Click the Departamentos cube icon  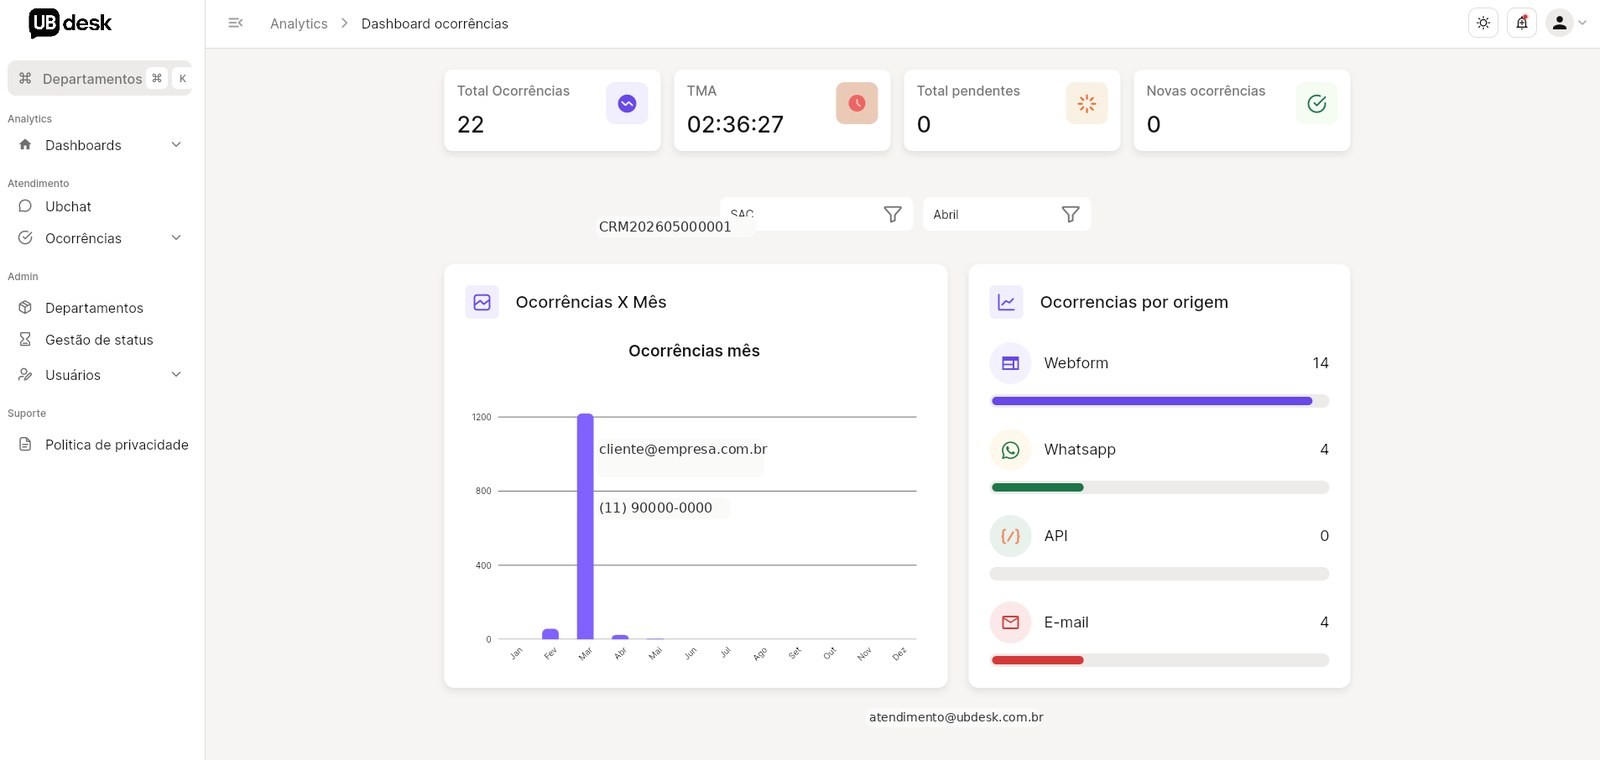coord(25,308)
